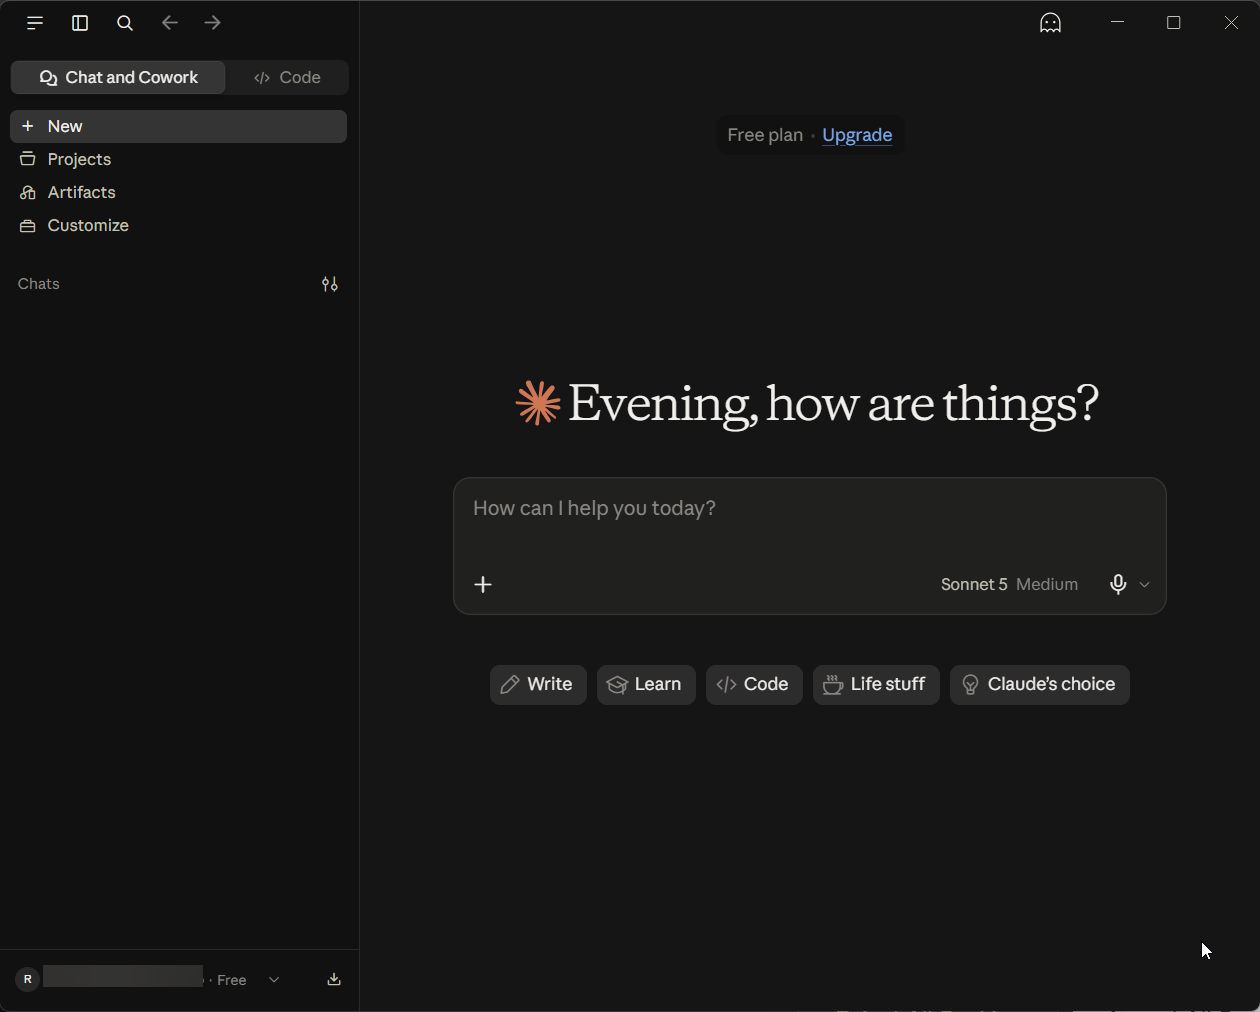Click the ghost incognito chat icon
The image size is (1260, 1012).
[x=1050, y=23]
